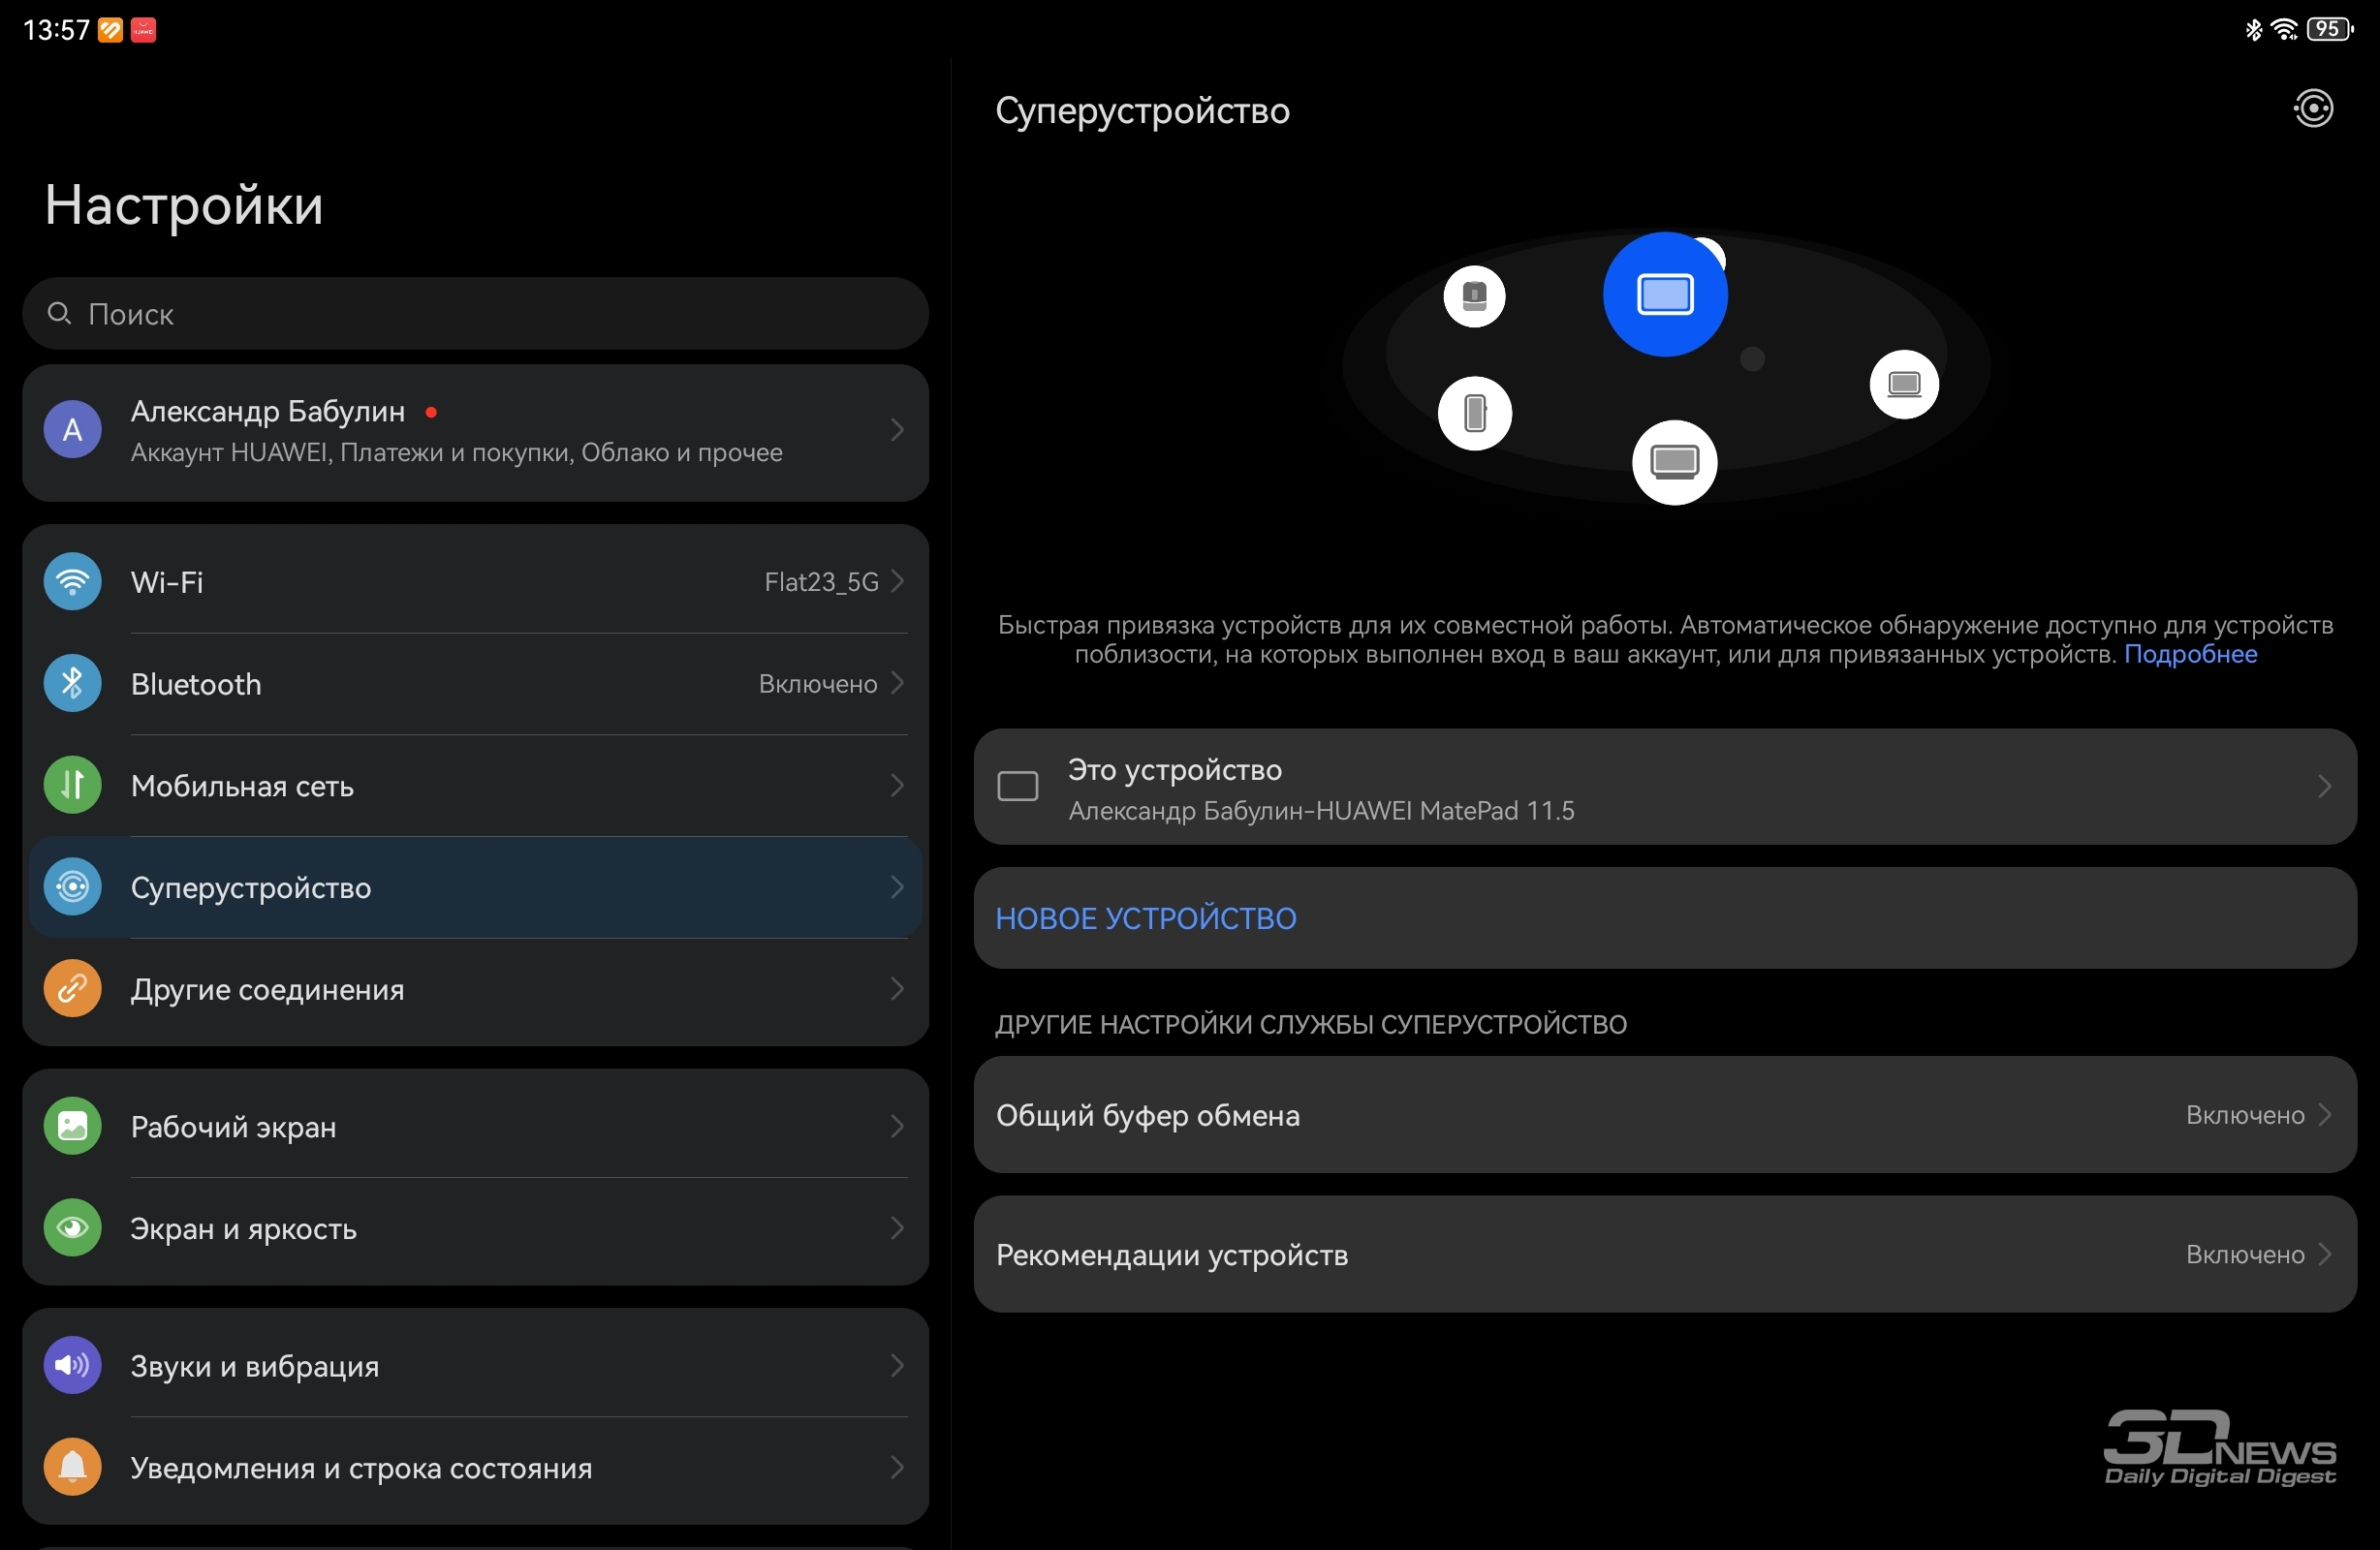This screenshot has width=2380, height=1550.
Task: Select the laptop device icon on right
Action: point(1904,384)
